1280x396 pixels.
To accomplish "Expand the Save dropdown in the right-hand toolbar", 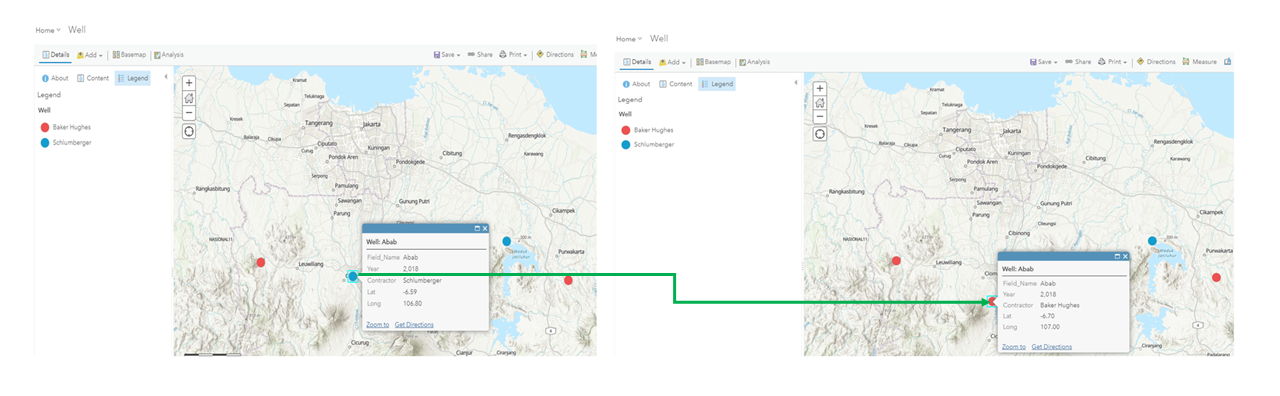I will coord(1043,61).
